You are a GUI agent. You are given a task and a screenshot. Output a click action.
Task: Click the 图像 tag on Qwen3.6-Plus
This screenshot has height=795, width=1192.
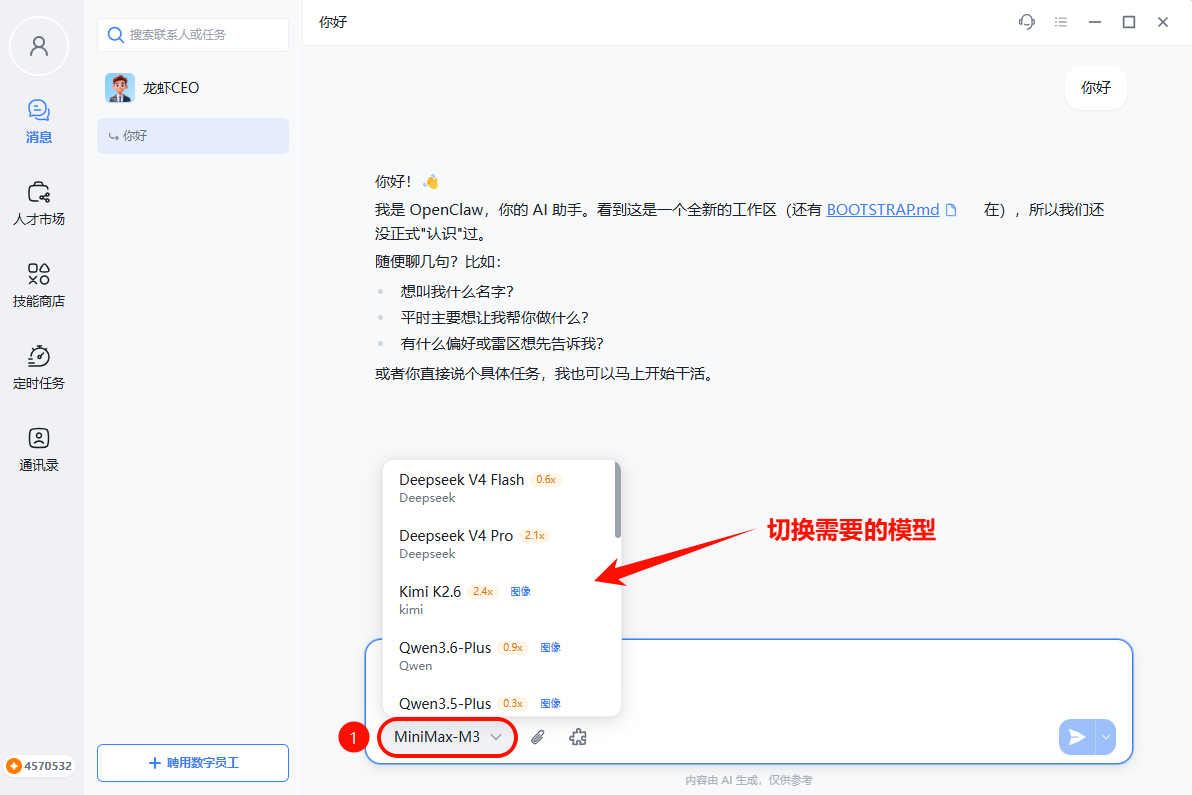click(x=550, y=648)
